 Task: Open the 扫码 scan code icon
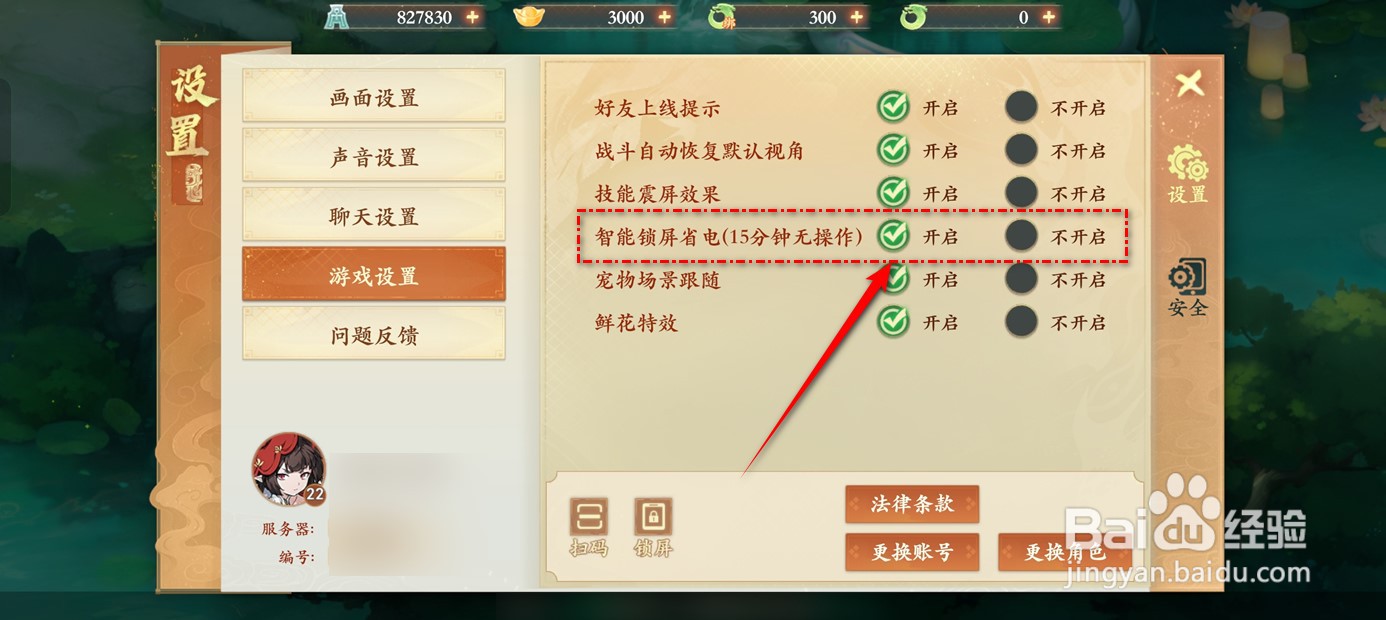coord(588,518)
